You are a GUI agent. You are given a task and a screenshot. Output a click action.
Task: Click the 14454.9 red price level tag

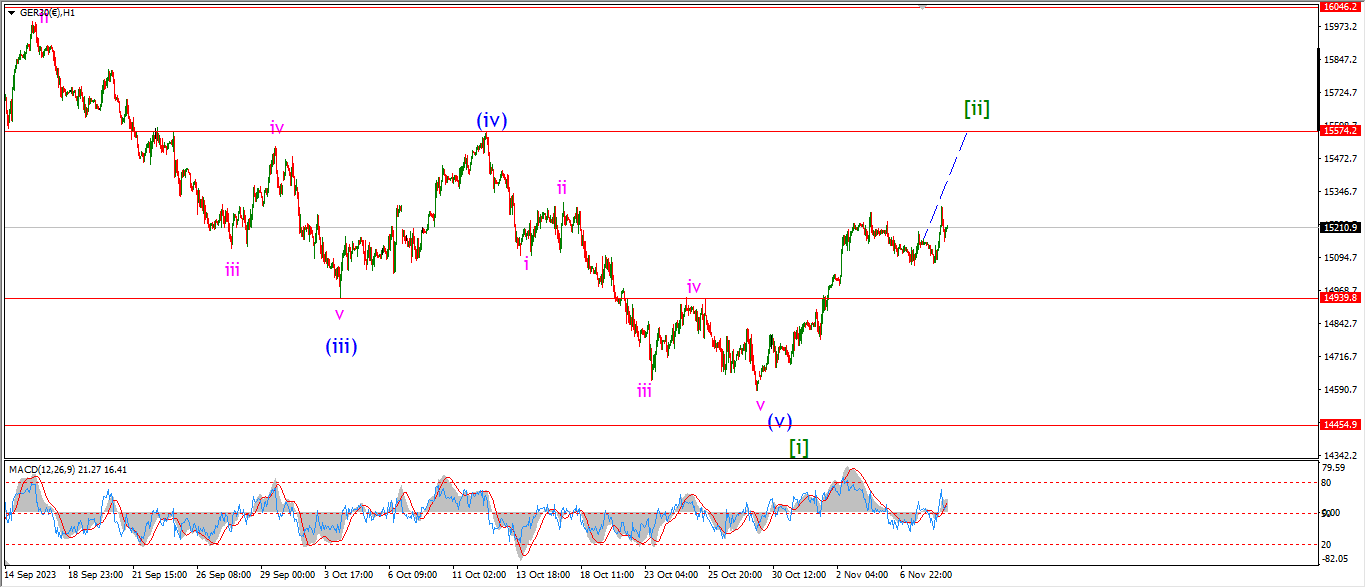(x=1340, y=425)
